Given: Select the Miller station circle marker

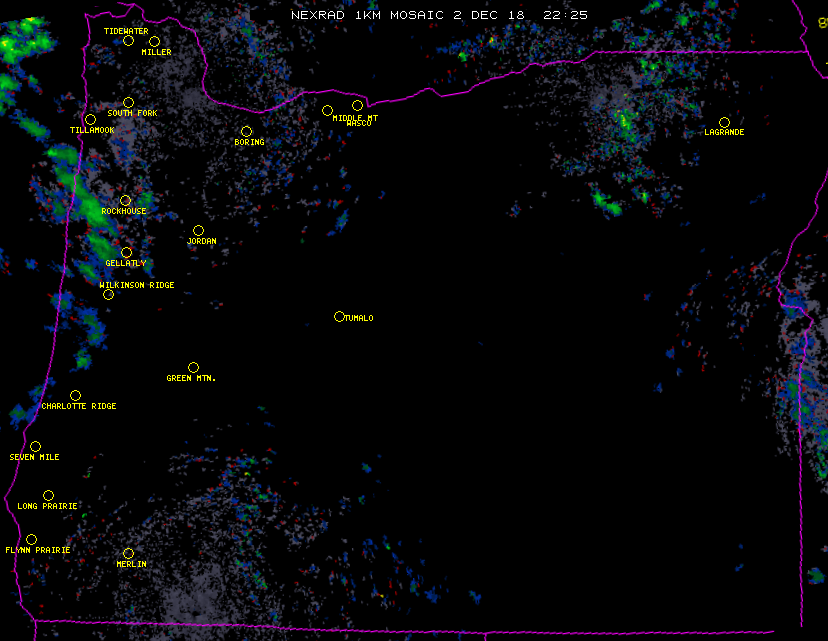Looking at the screenshot, I should pyautogui.click(x=154, y=41).
